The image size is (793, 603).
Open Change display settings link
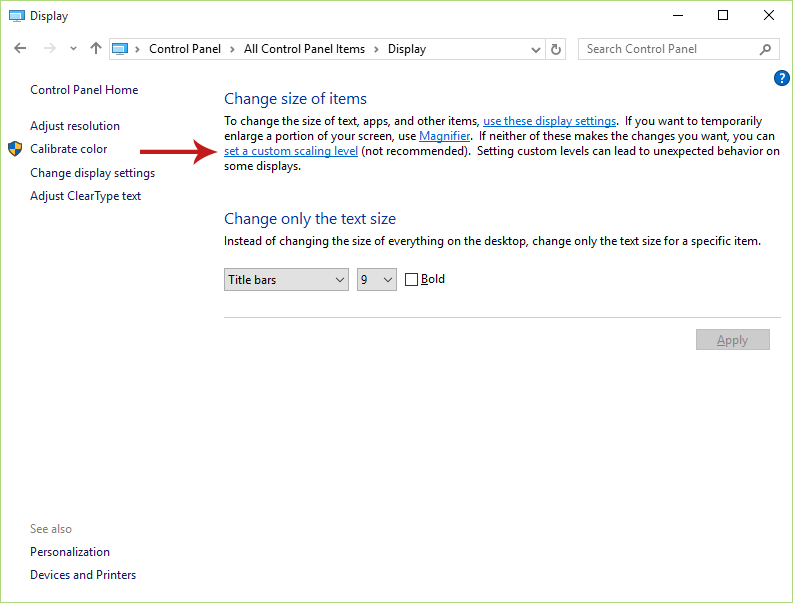(93, 173)
